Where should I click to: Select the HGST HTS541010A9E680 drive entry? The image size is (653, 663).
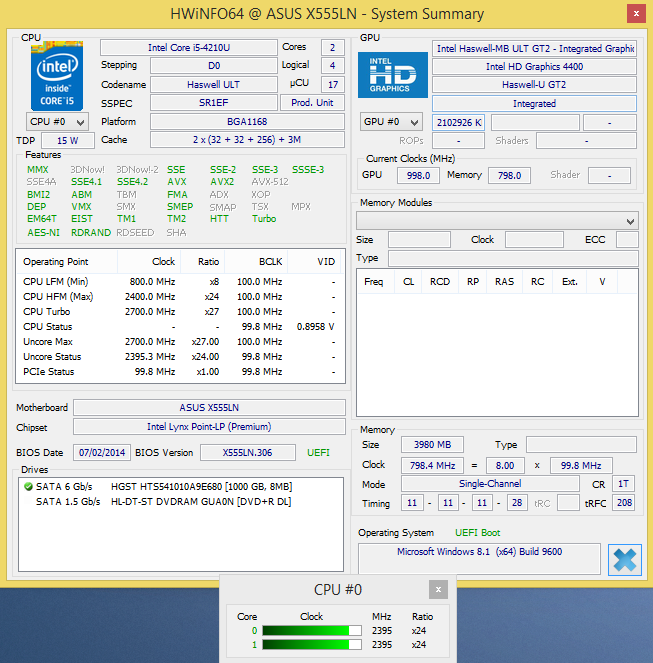tap(181, 487)
